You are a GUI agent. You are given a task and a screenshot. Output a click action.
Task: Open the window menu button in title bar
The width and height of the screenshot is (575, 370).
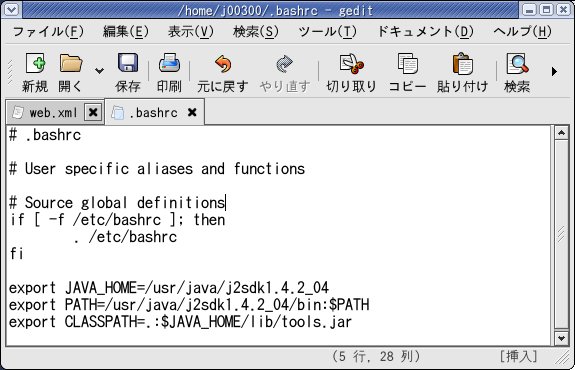click(11, 10)
